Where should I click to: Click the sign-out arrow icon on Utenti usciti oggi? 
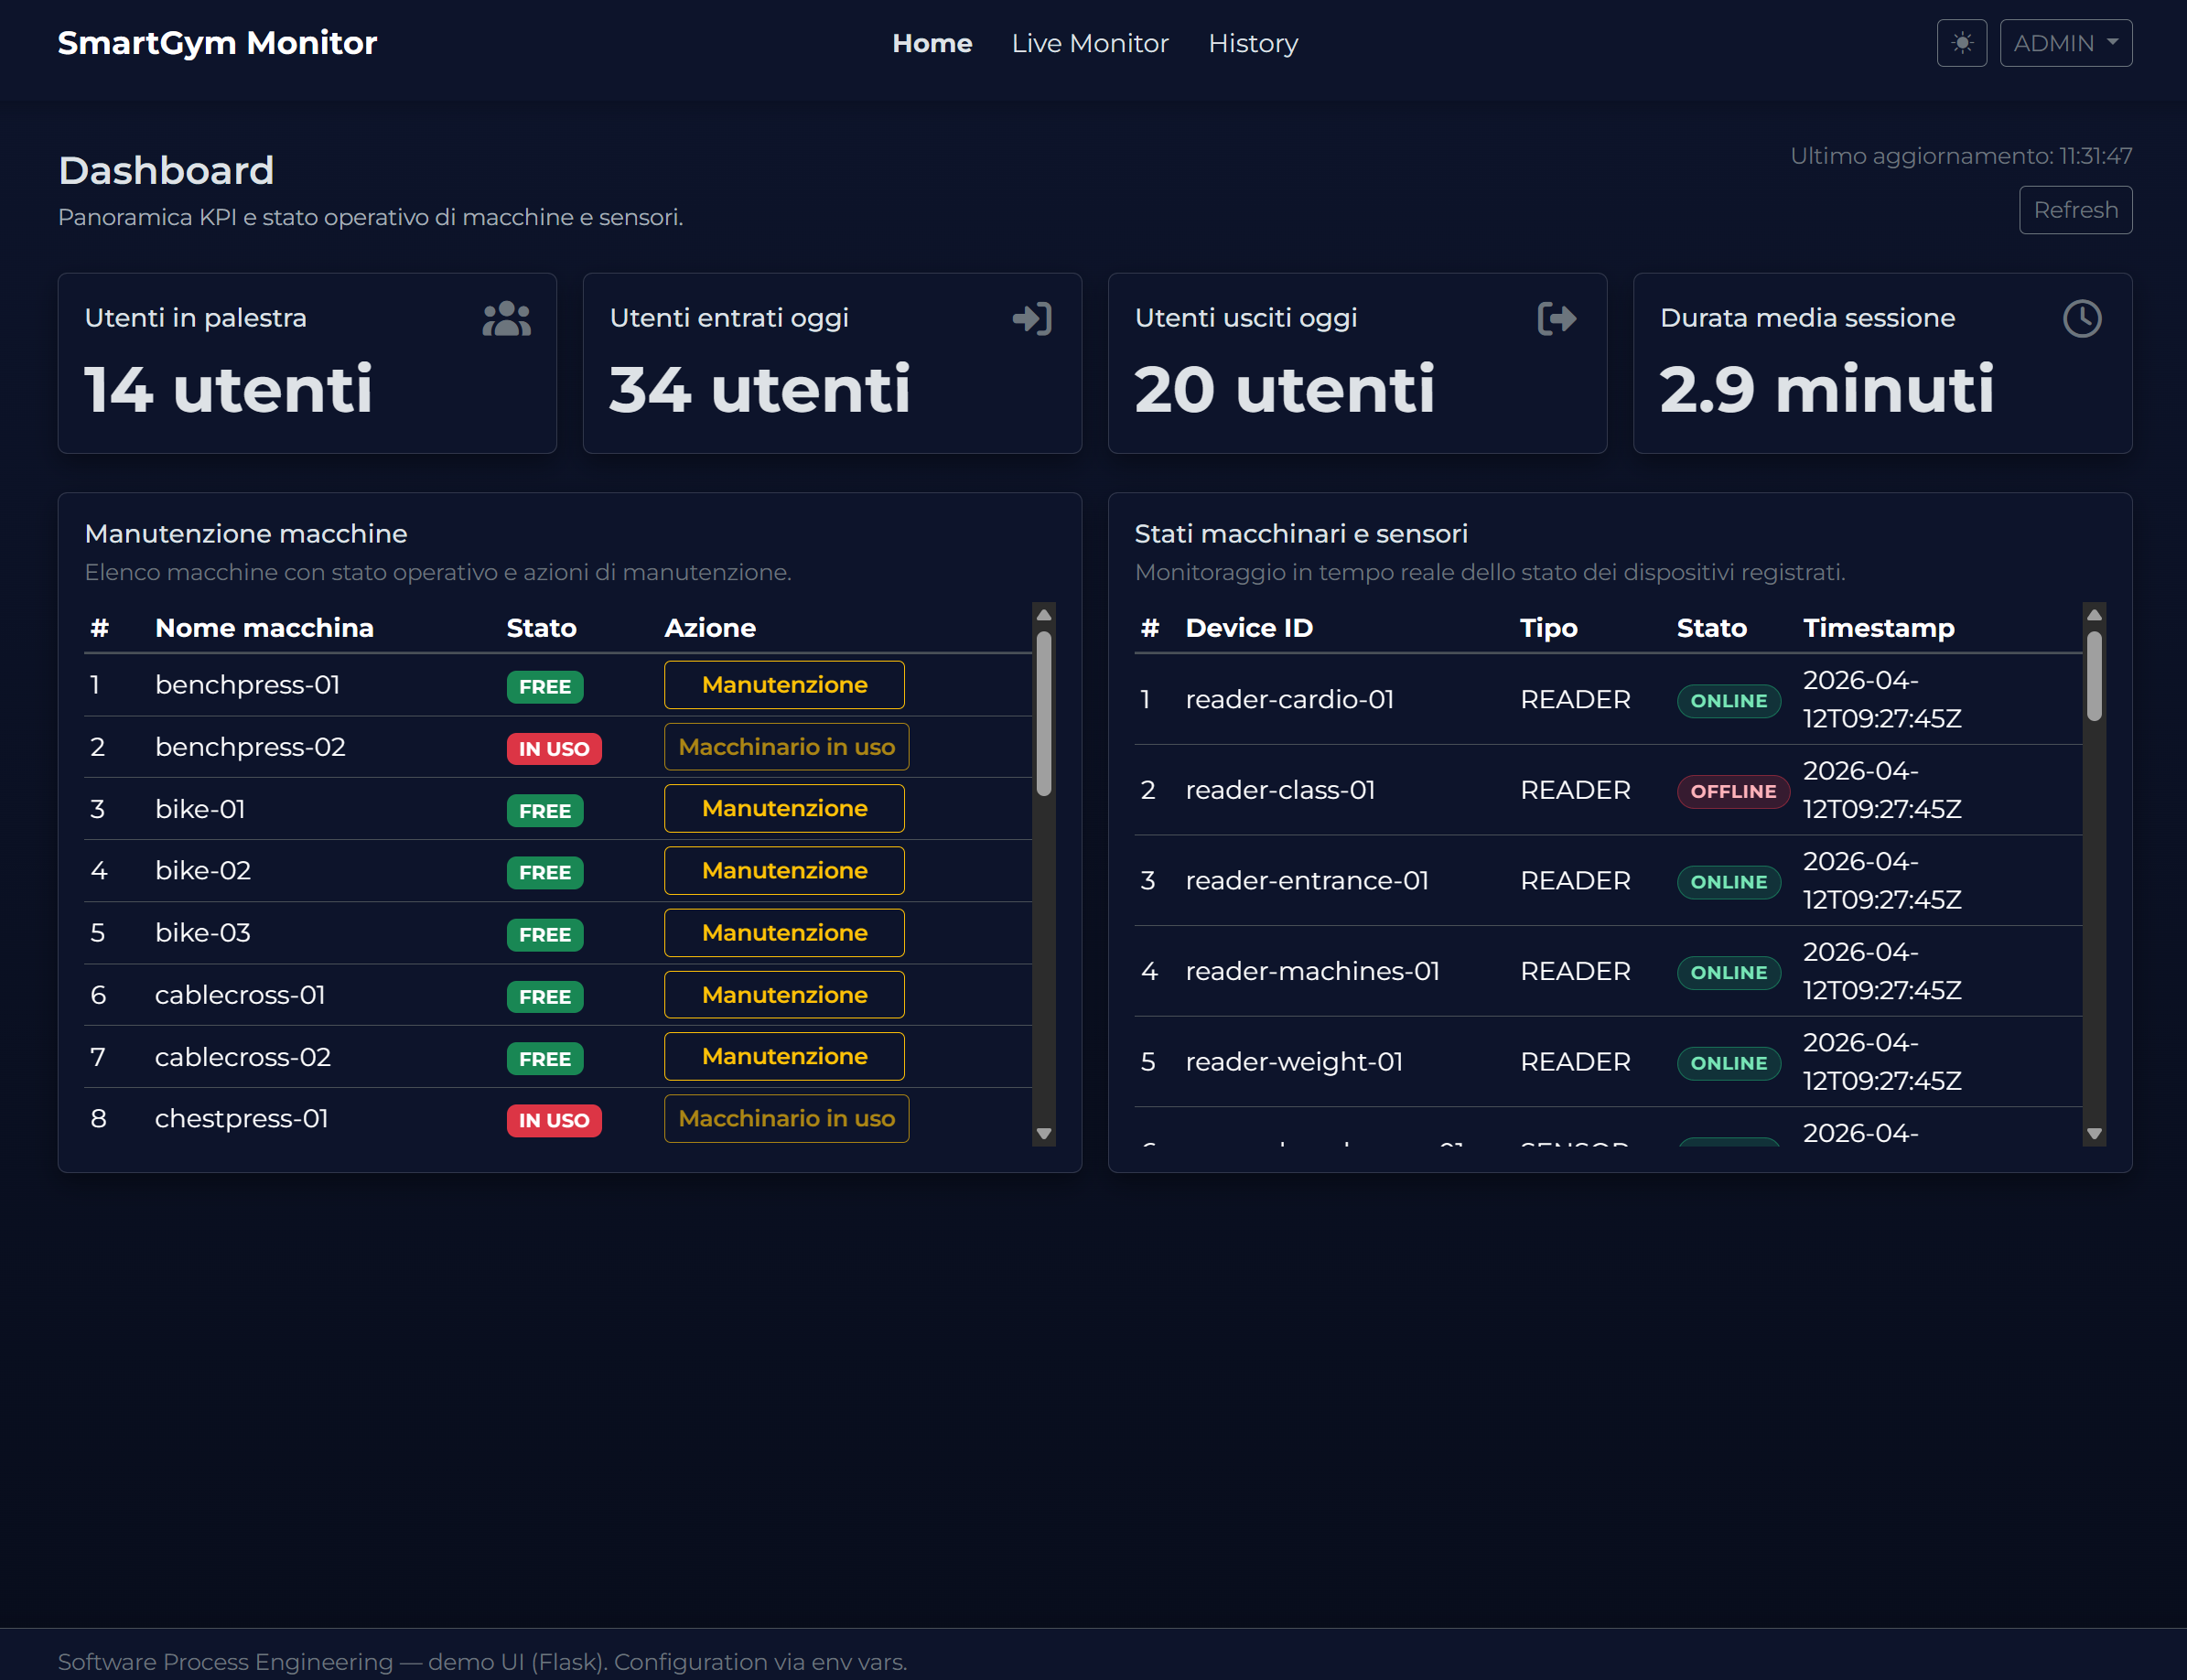click(1556, 319)
